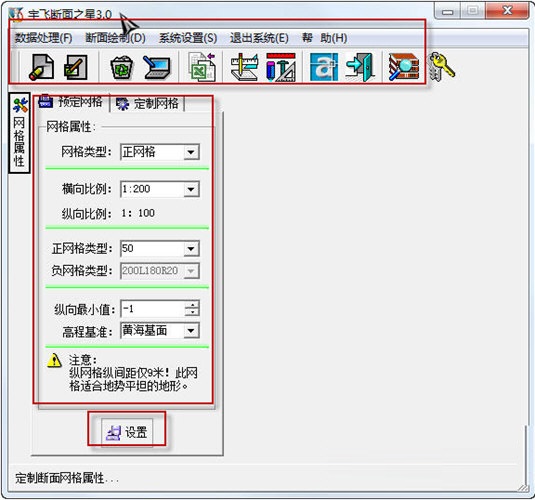Click the 设置 button
535x500 pixels.
127,432
